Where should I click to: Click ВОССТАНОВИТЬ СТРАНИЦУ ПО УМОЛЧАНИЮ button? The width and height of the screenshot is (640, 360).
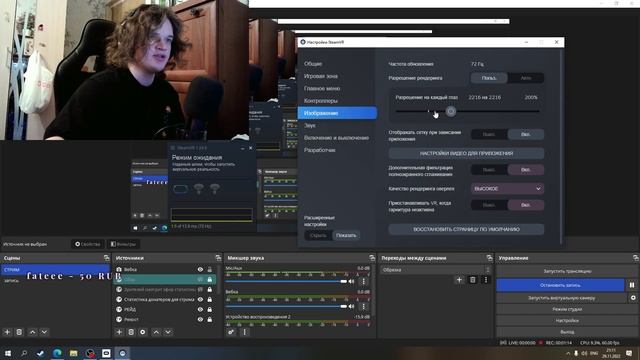[x=466, y=229]
